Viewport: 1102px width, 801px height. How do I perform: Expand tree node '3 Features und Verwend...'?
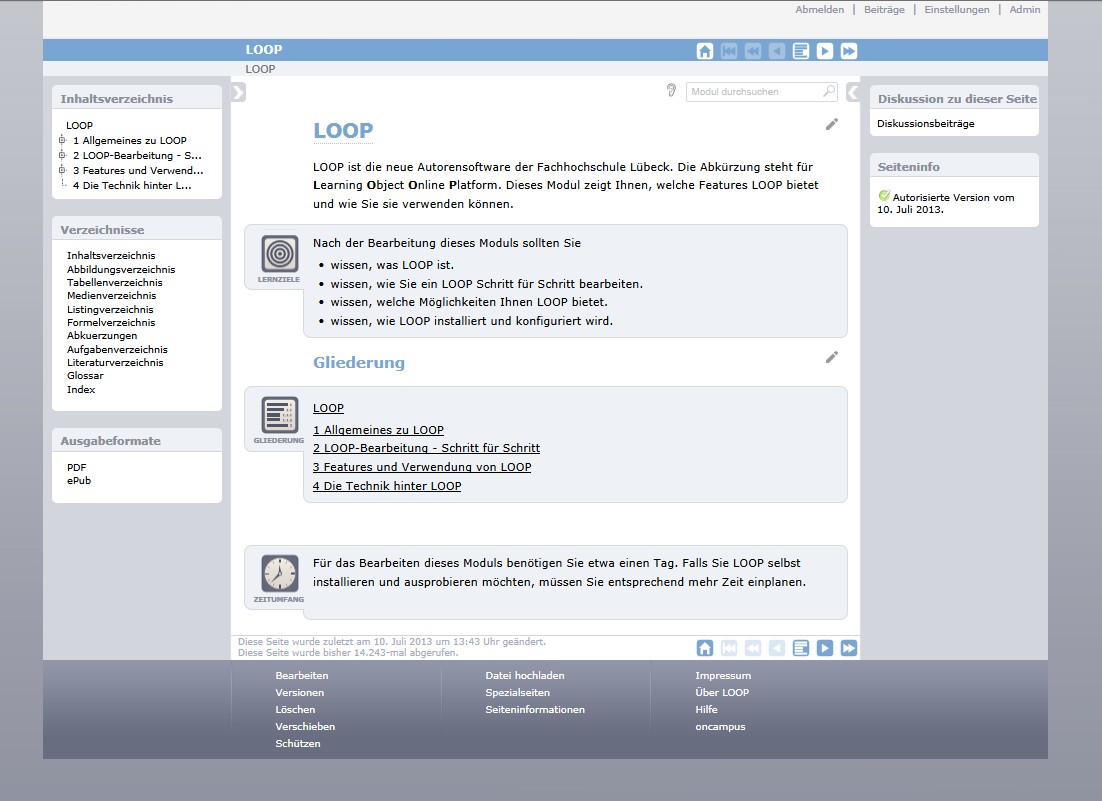click(62, 170)
